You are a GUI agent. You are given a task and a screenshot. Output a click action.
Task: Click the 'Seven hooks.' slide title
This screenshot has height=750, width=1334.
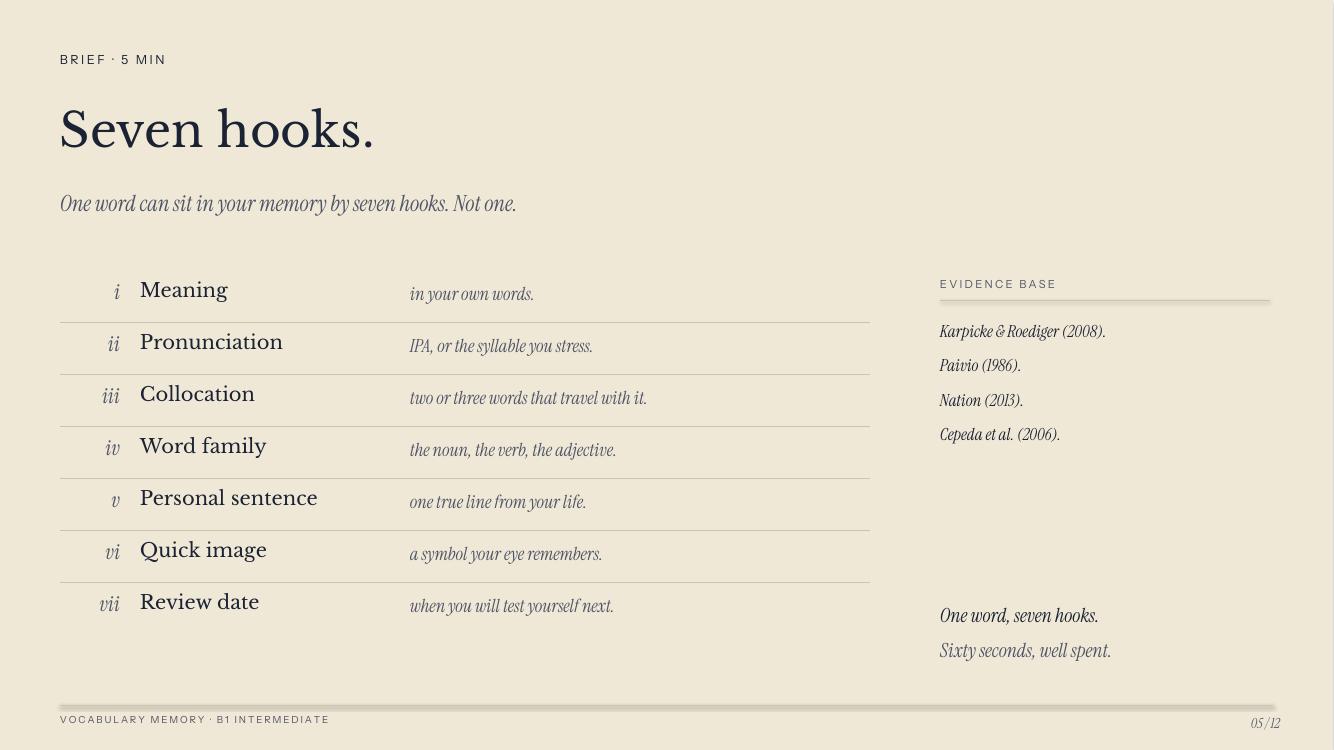(x=217, y=130)
